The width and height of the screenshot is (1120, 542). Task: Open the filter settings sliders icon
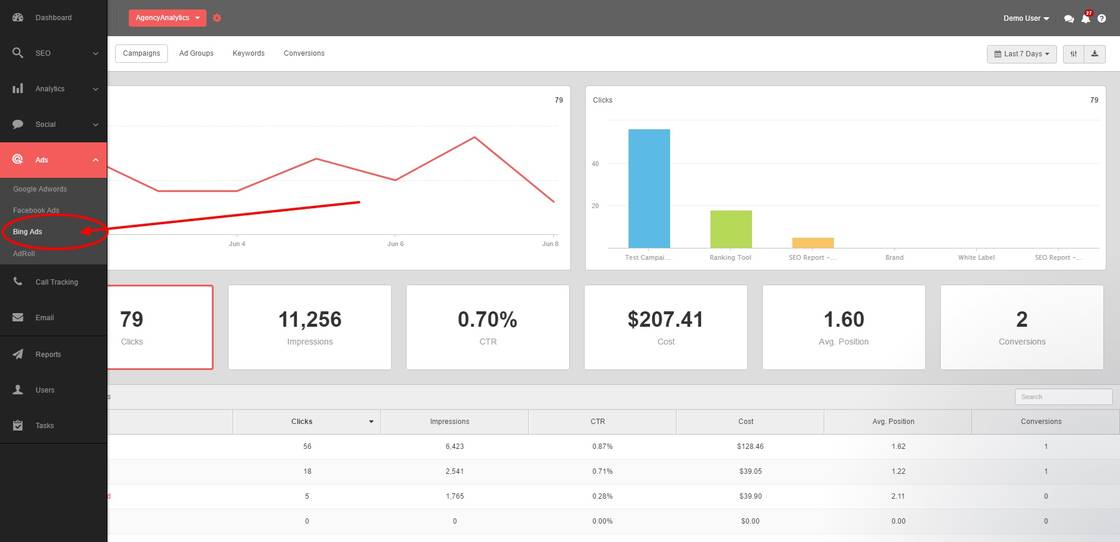tap(1074, 54)
